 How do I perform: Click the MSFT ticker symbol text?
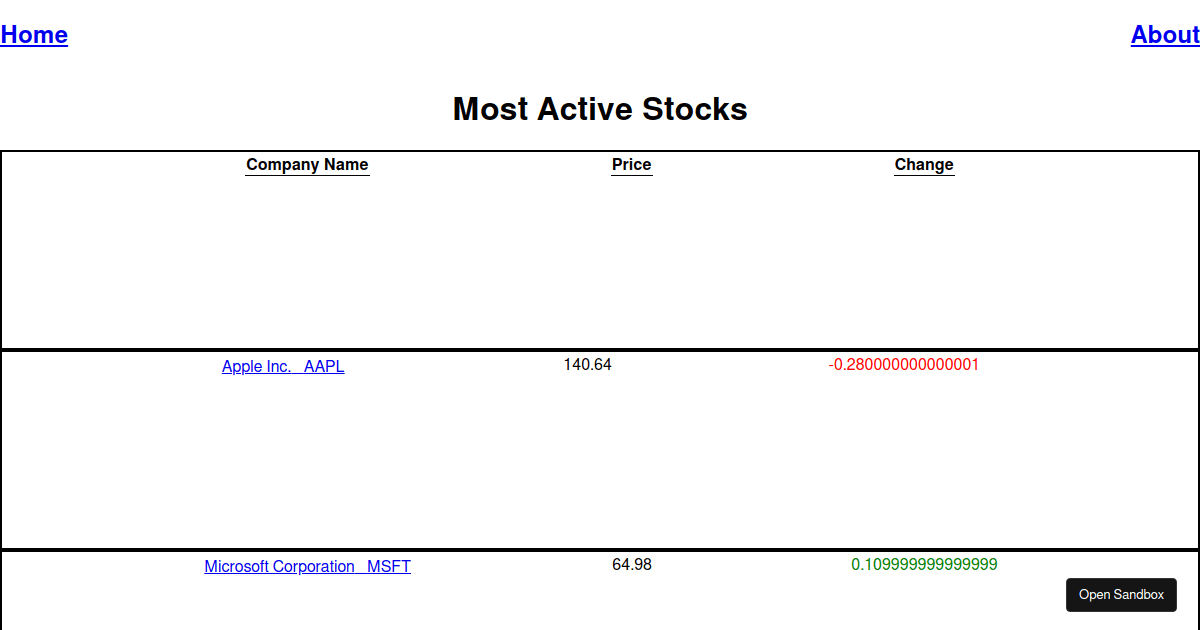coord(389,566)
